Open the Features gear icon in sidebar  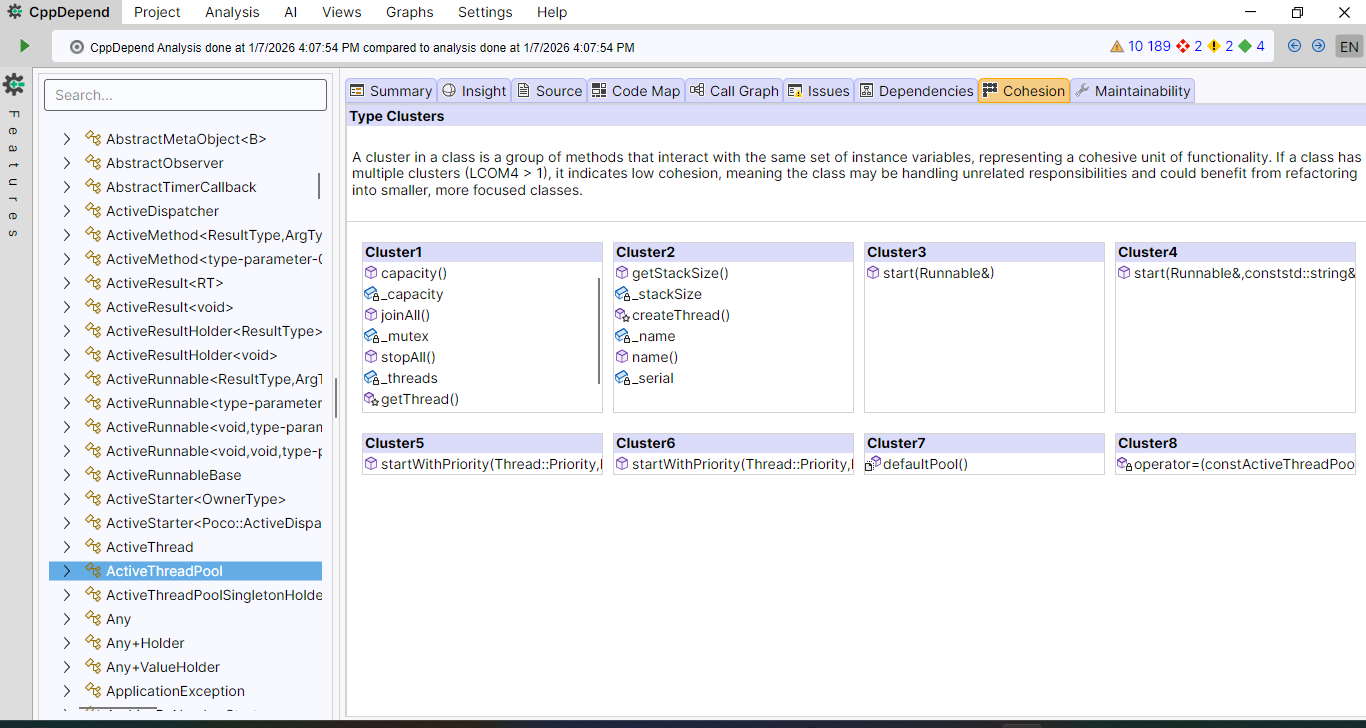pos(14,84)
